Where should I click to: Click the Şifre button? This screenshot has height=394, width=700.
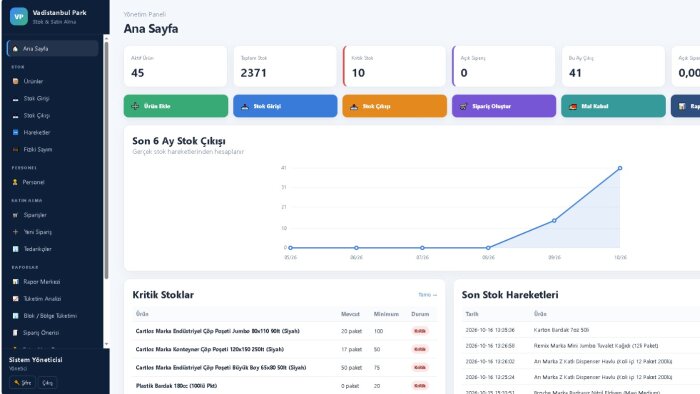(x=22, y=383)
